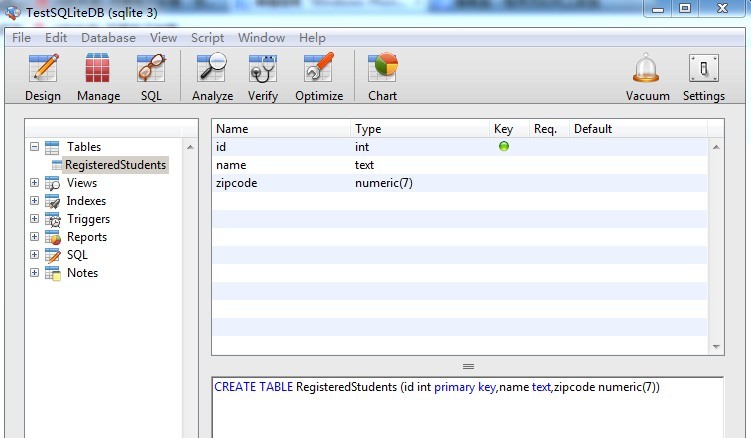This screenshot has height=438, width=751.
Task: Expand the Notes tree node
Action: 34,272
